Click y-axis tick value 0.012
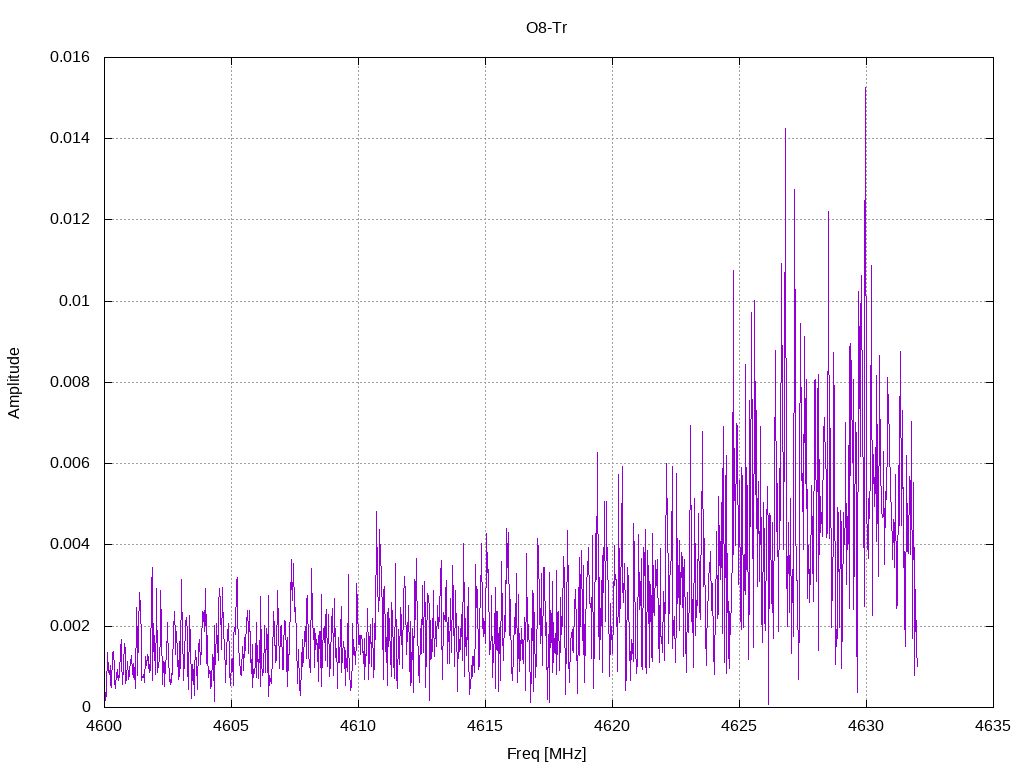 (70, 219)
